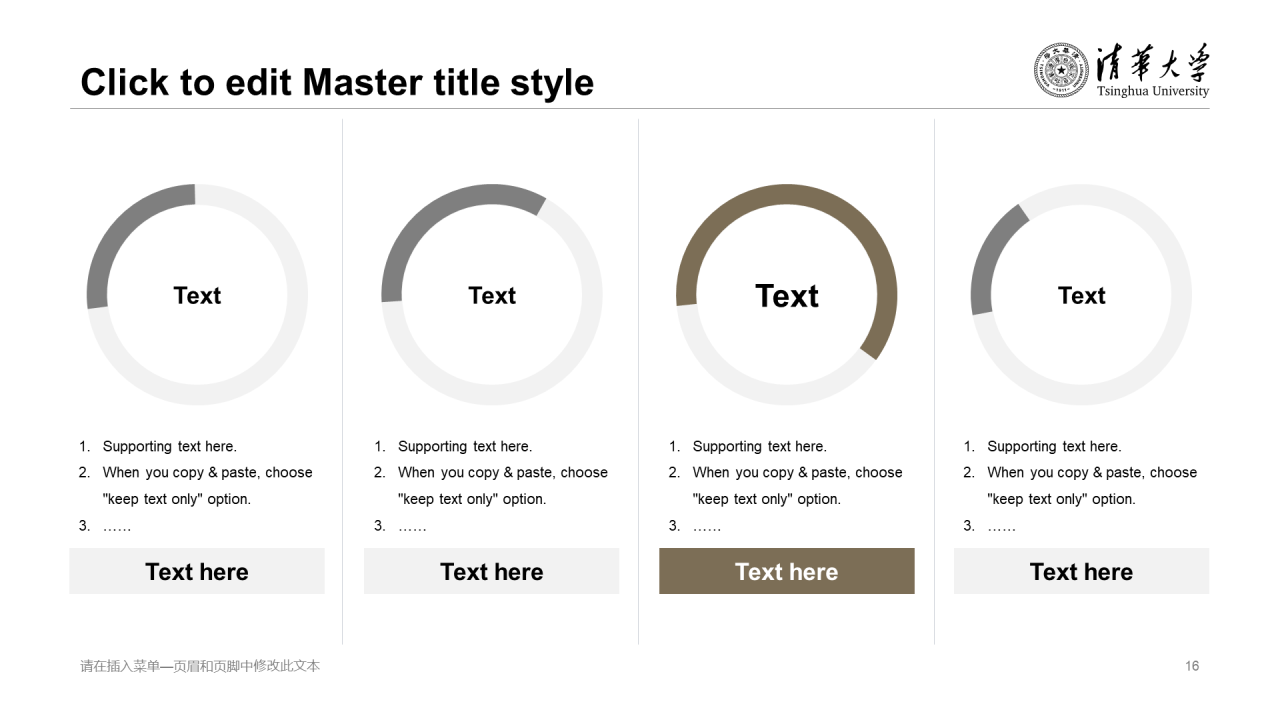The width and height of the screenshot is (1280, 720).
Task: Select the 'When you copy & paste' line, fourth column
Action: (x=1092, y=473)
